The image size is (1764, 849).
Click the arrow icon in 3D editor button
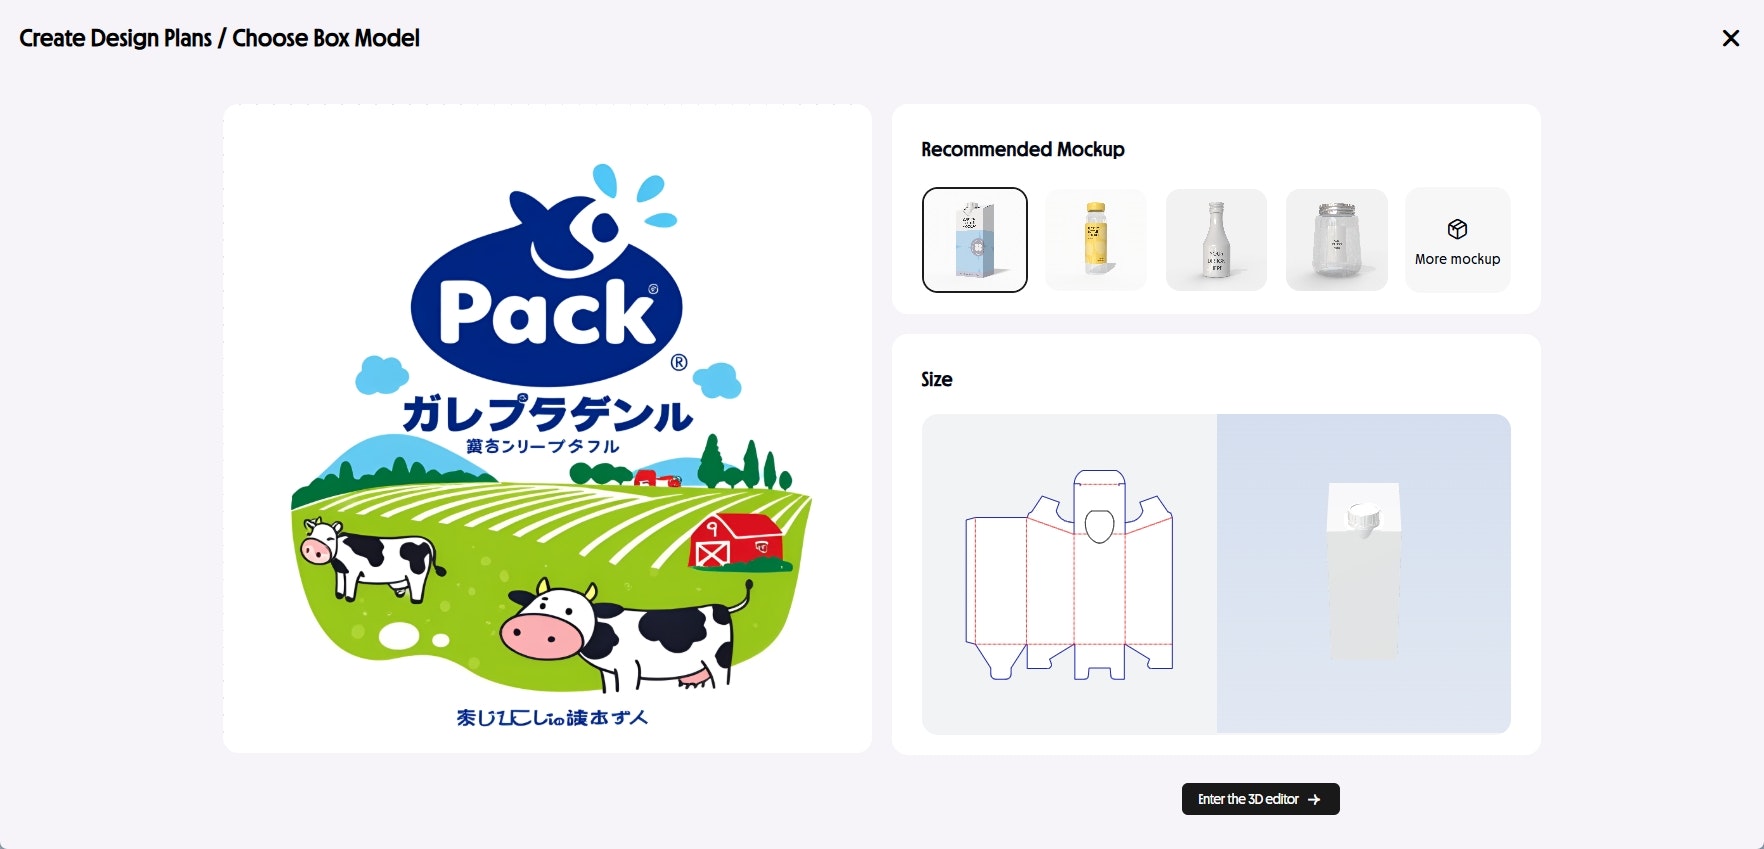[x=1314, y=799]
